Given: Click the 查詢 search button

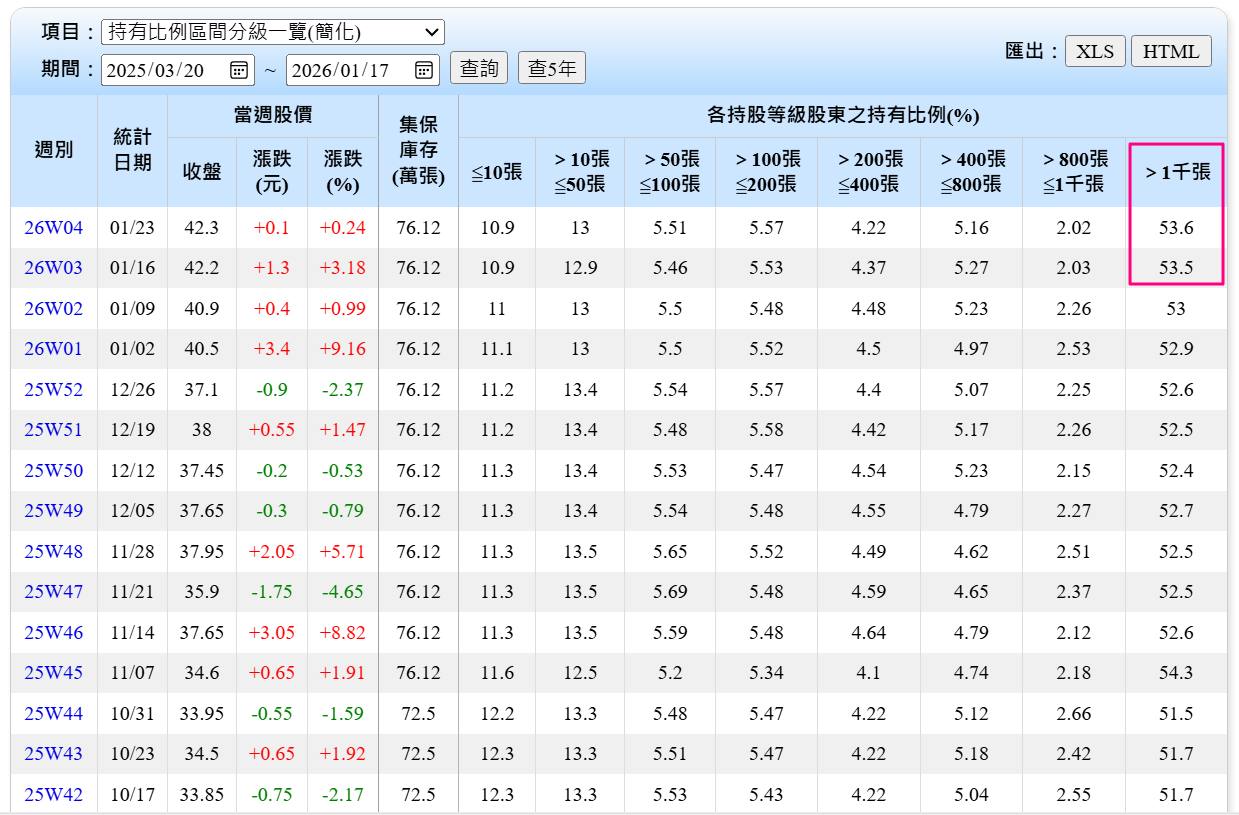Looking at the screenshot, I should click(479, 69).
